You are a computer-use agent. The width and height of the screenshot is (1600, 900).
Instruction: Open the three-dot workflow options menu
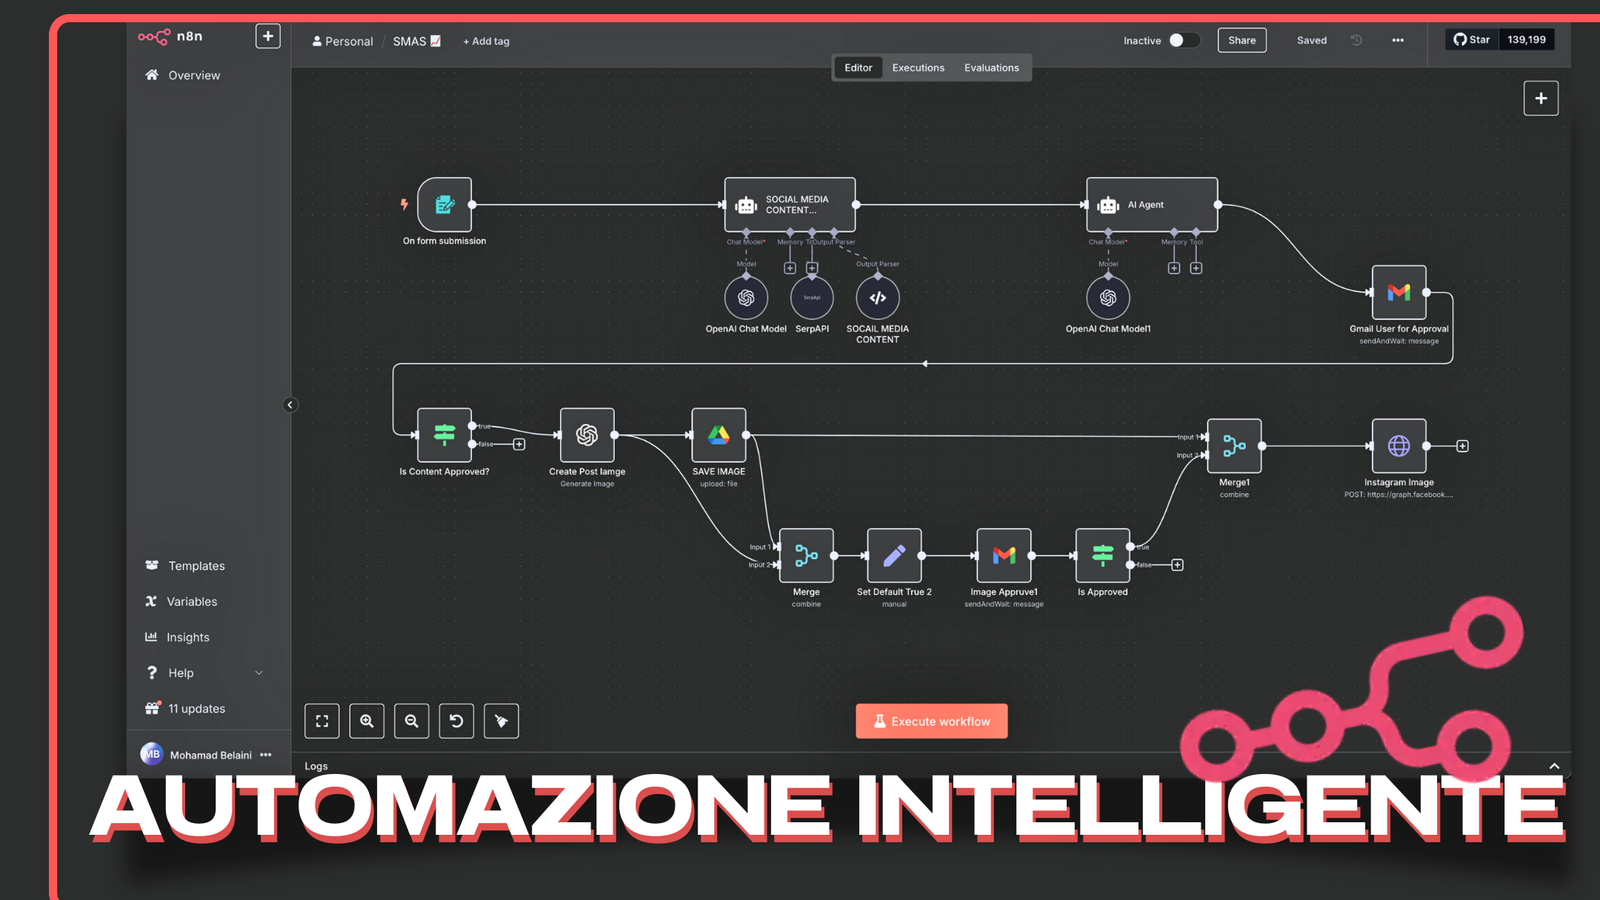(1397, 40)
